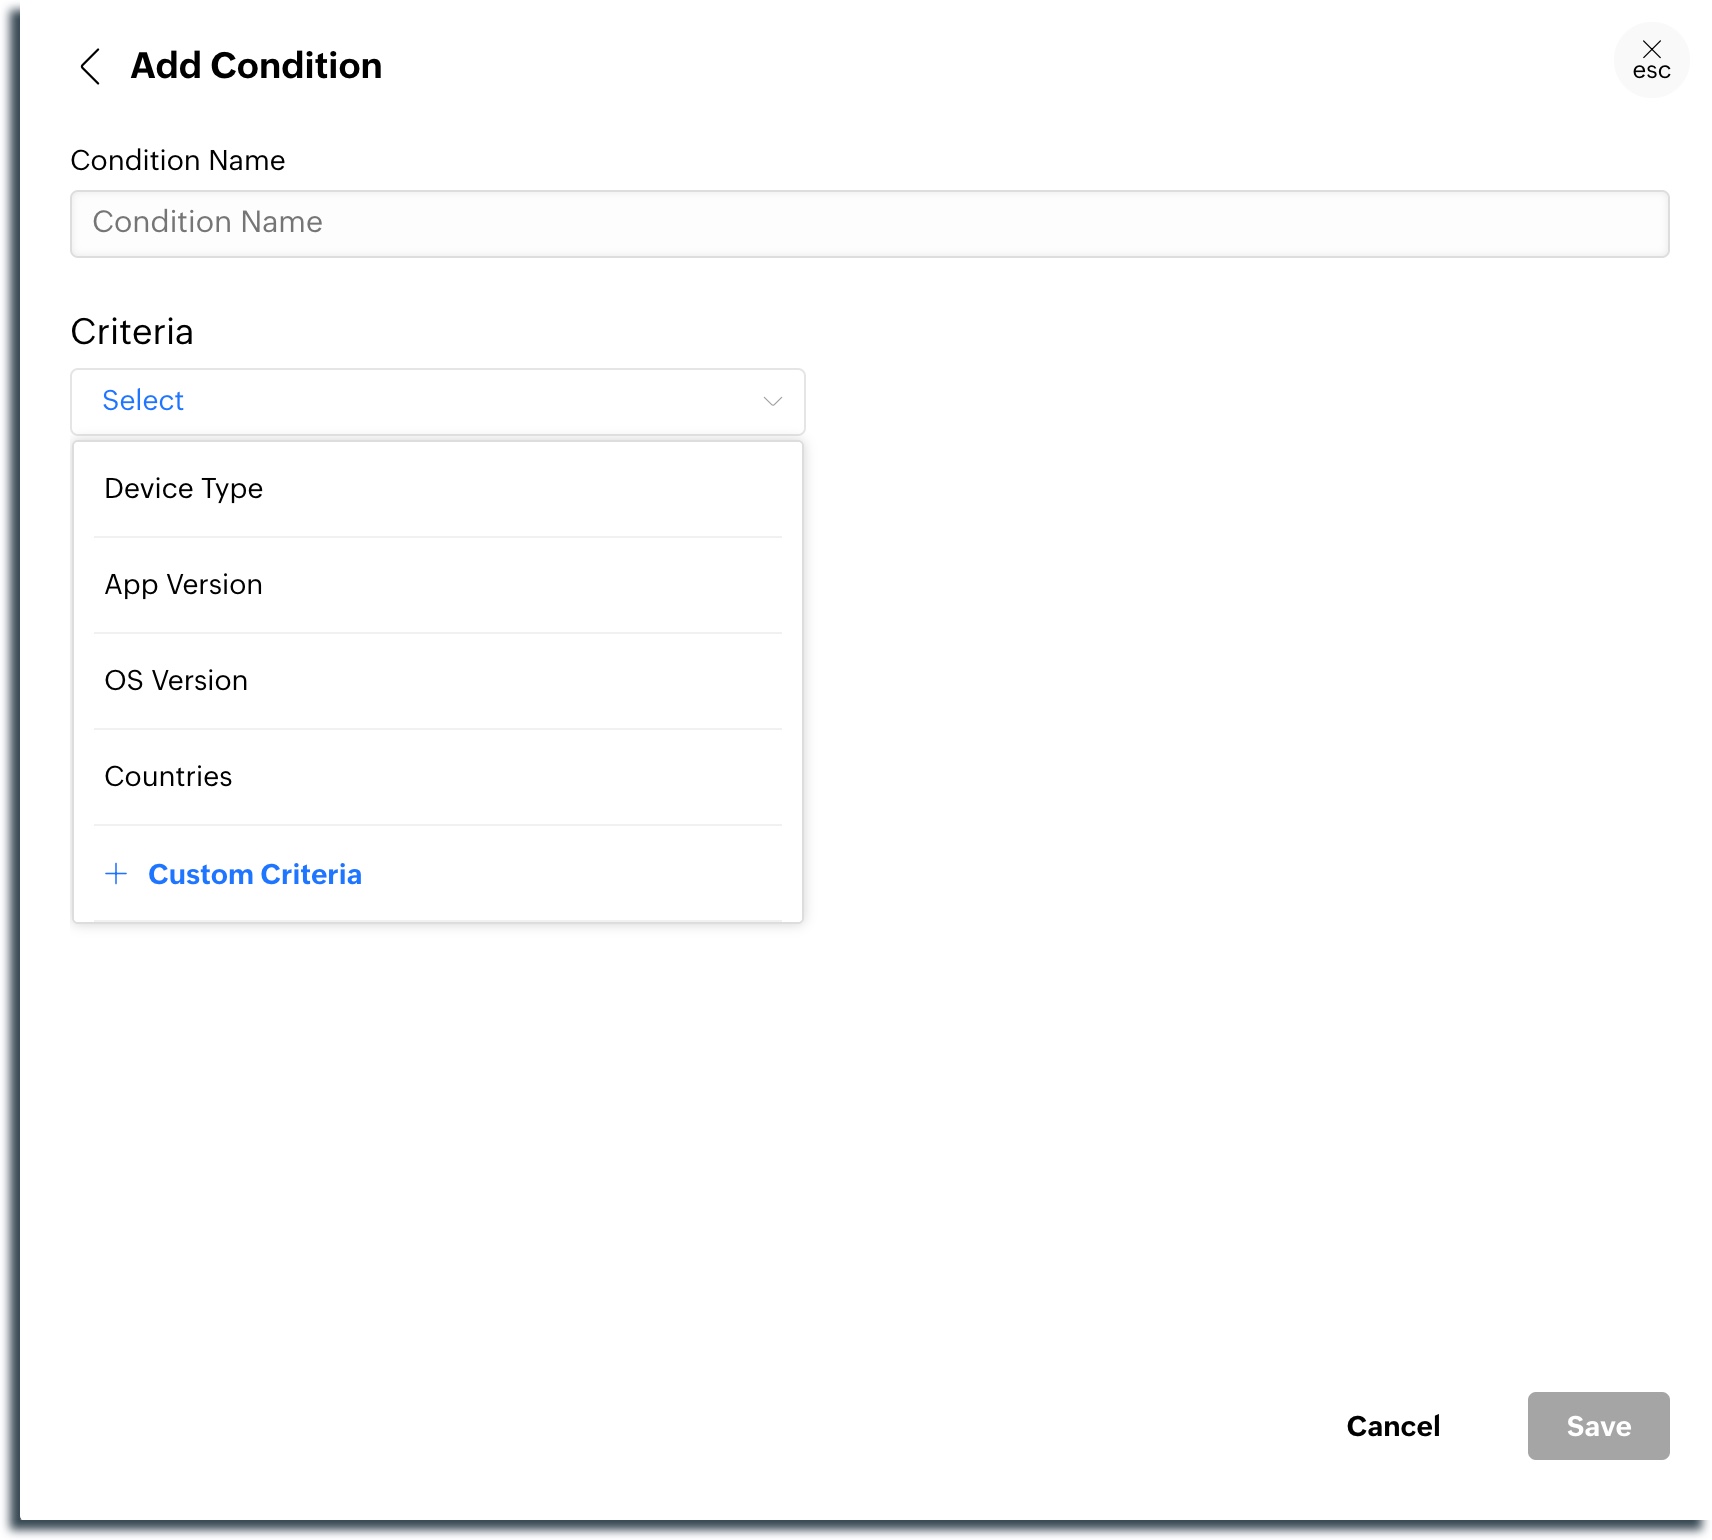Click the Add Condition heading text
Screen dimensions: 1712x1540
pyautogui.click(x=256, y=66)
